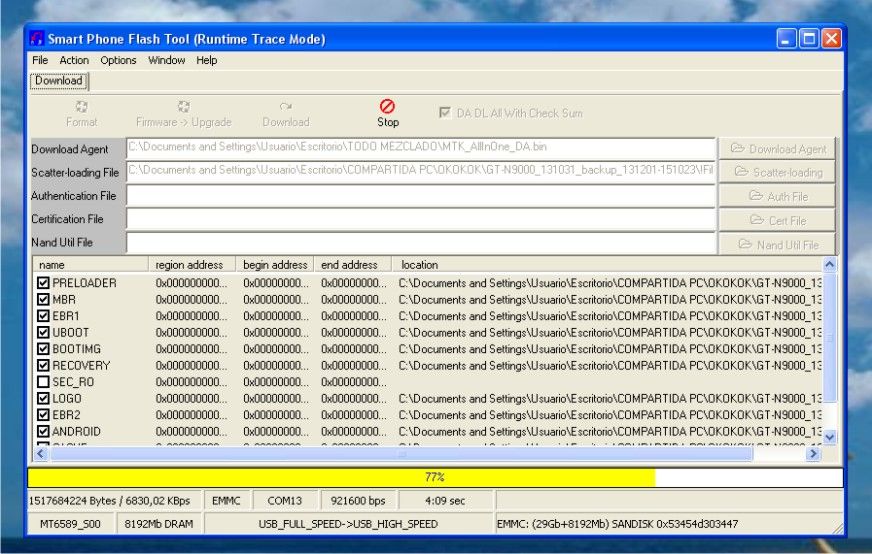Viewport: 872px width, 554px height.
Task: Click the 4:09 sec elapsed time
Action: click(445, 501)
